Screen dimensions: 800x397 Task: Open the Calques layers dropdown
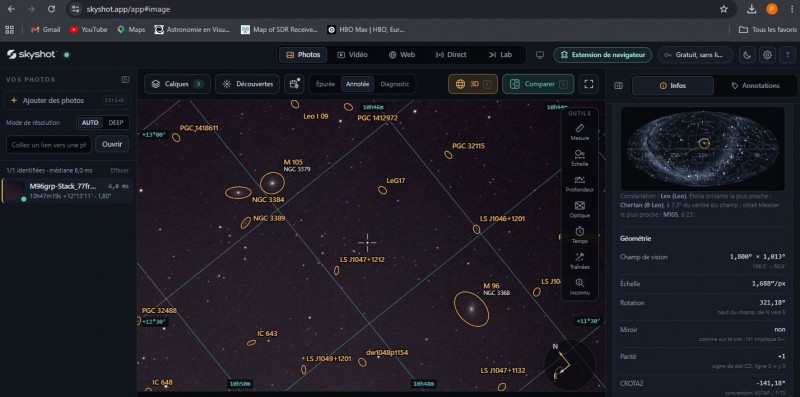click(x=177, y=84)
